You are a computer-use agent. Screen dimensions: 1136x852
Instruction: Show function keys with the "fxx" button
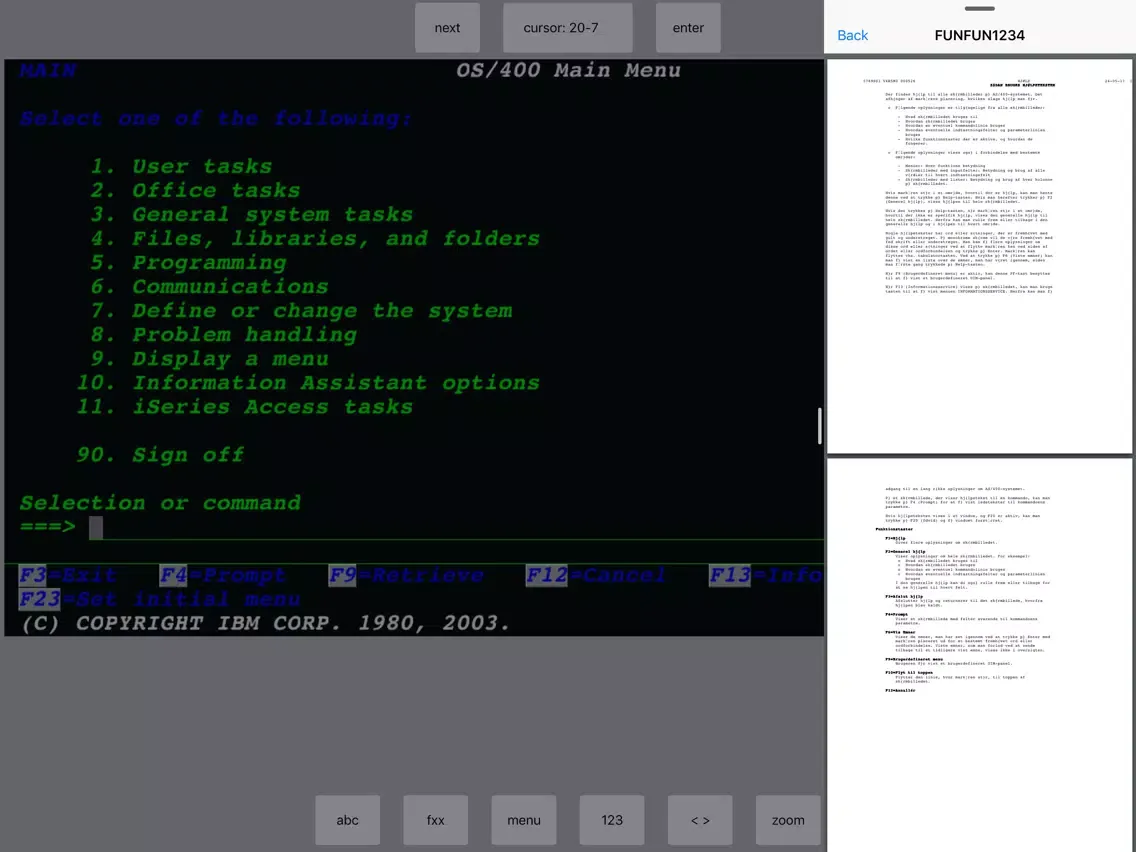click(435, 820)
